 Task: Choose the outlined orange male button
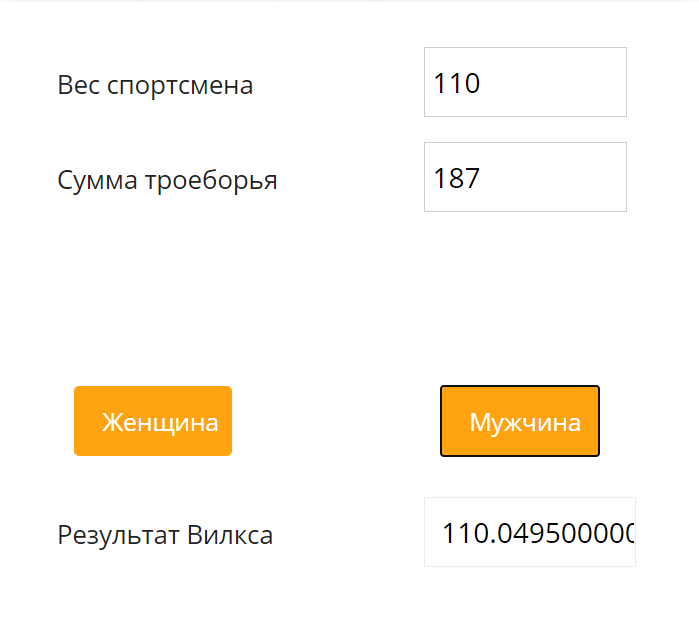(x=520, y=422)
